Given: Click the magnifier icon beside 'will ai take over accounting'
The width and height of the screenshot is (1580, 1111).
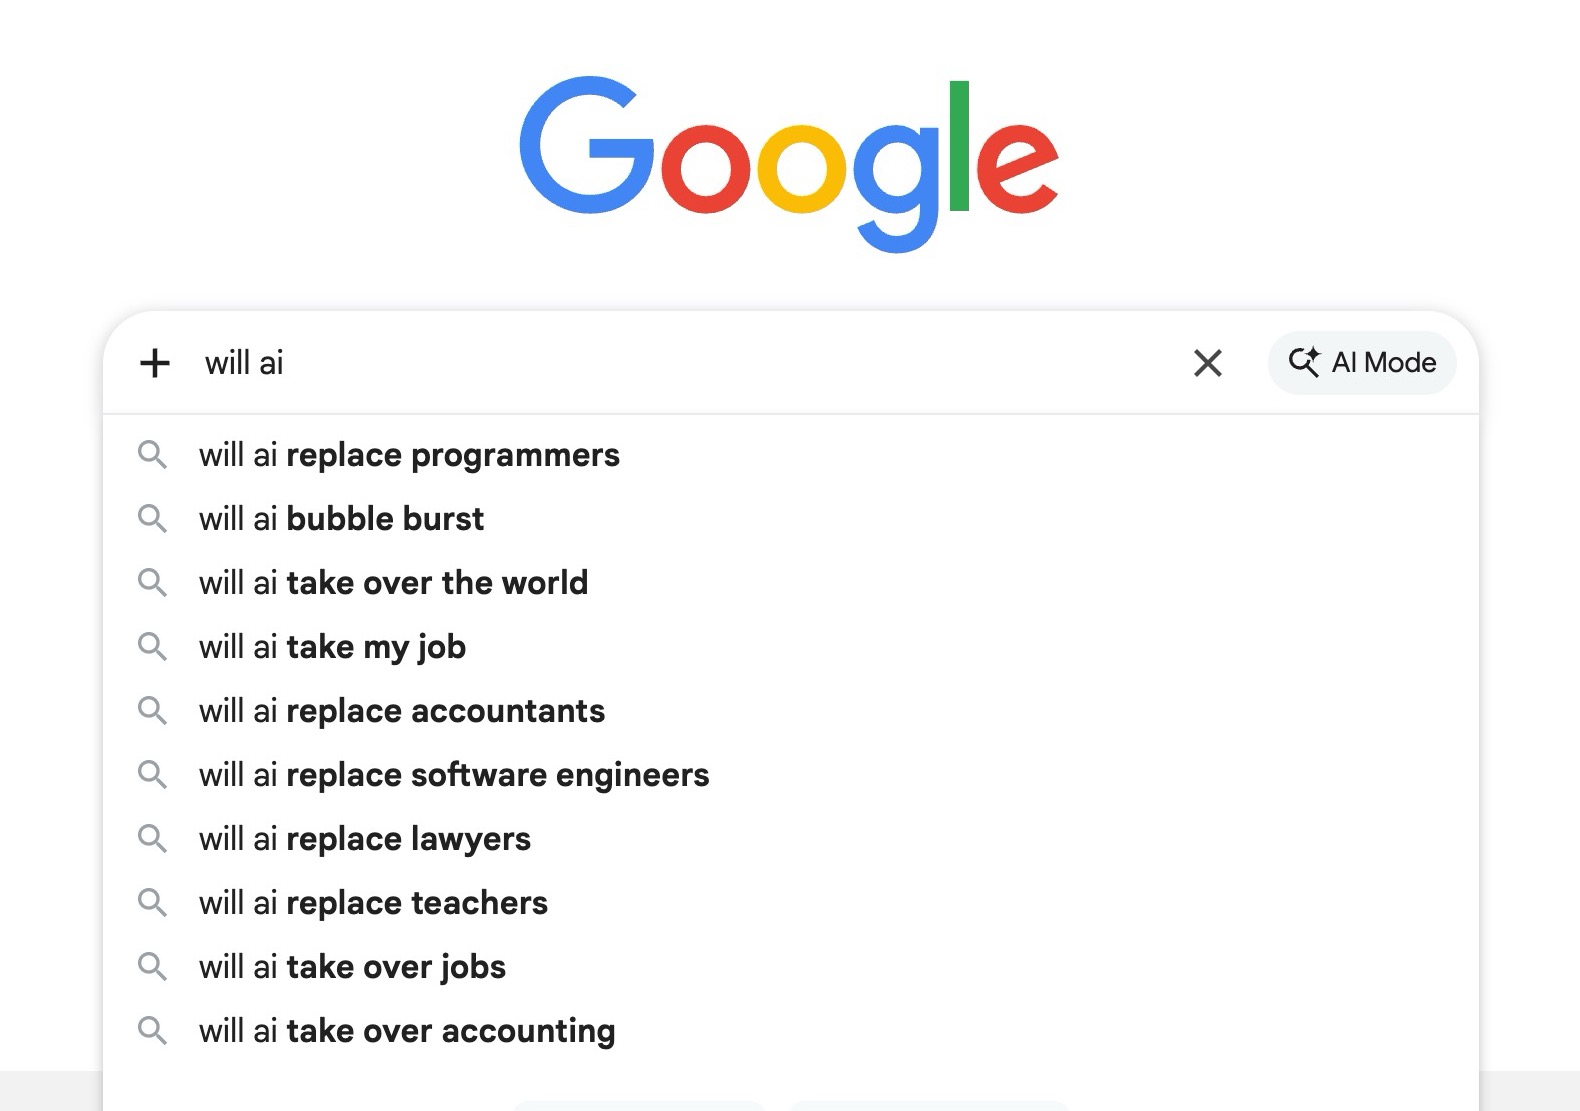Looking at the screenshot, I should click(153, 1030).
